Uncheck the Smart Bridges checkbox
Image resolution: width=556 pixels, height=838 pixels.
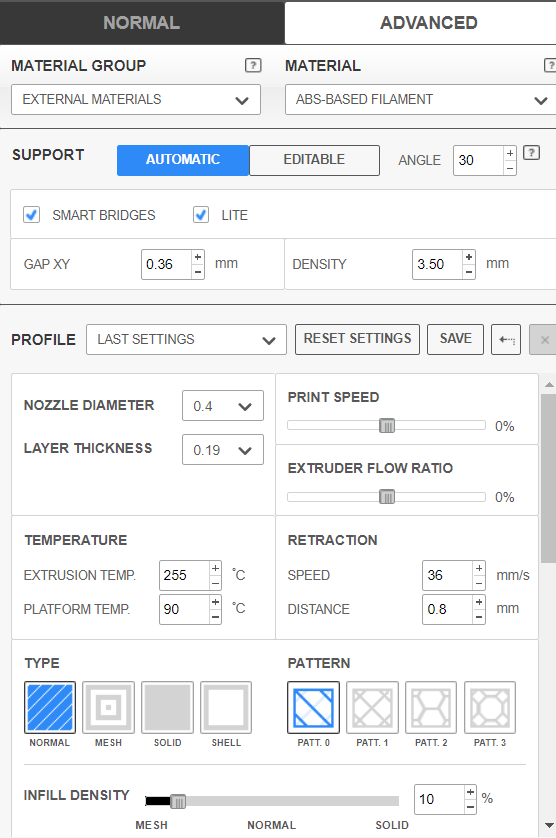pos(32,215)
